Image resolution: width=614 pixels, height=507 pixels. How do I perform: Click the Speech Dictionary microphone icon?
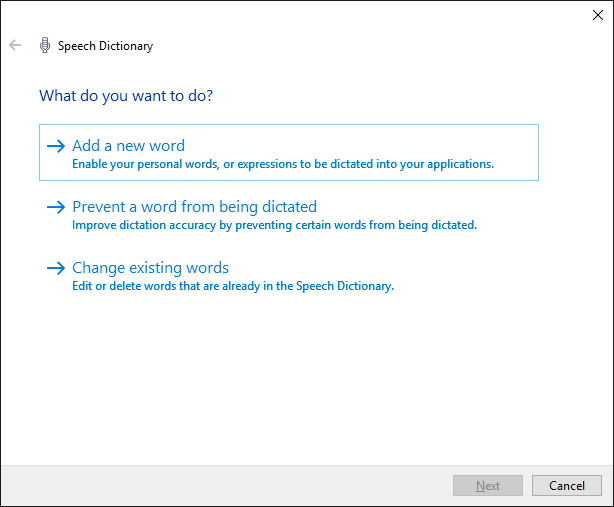[x=45, y=45]
